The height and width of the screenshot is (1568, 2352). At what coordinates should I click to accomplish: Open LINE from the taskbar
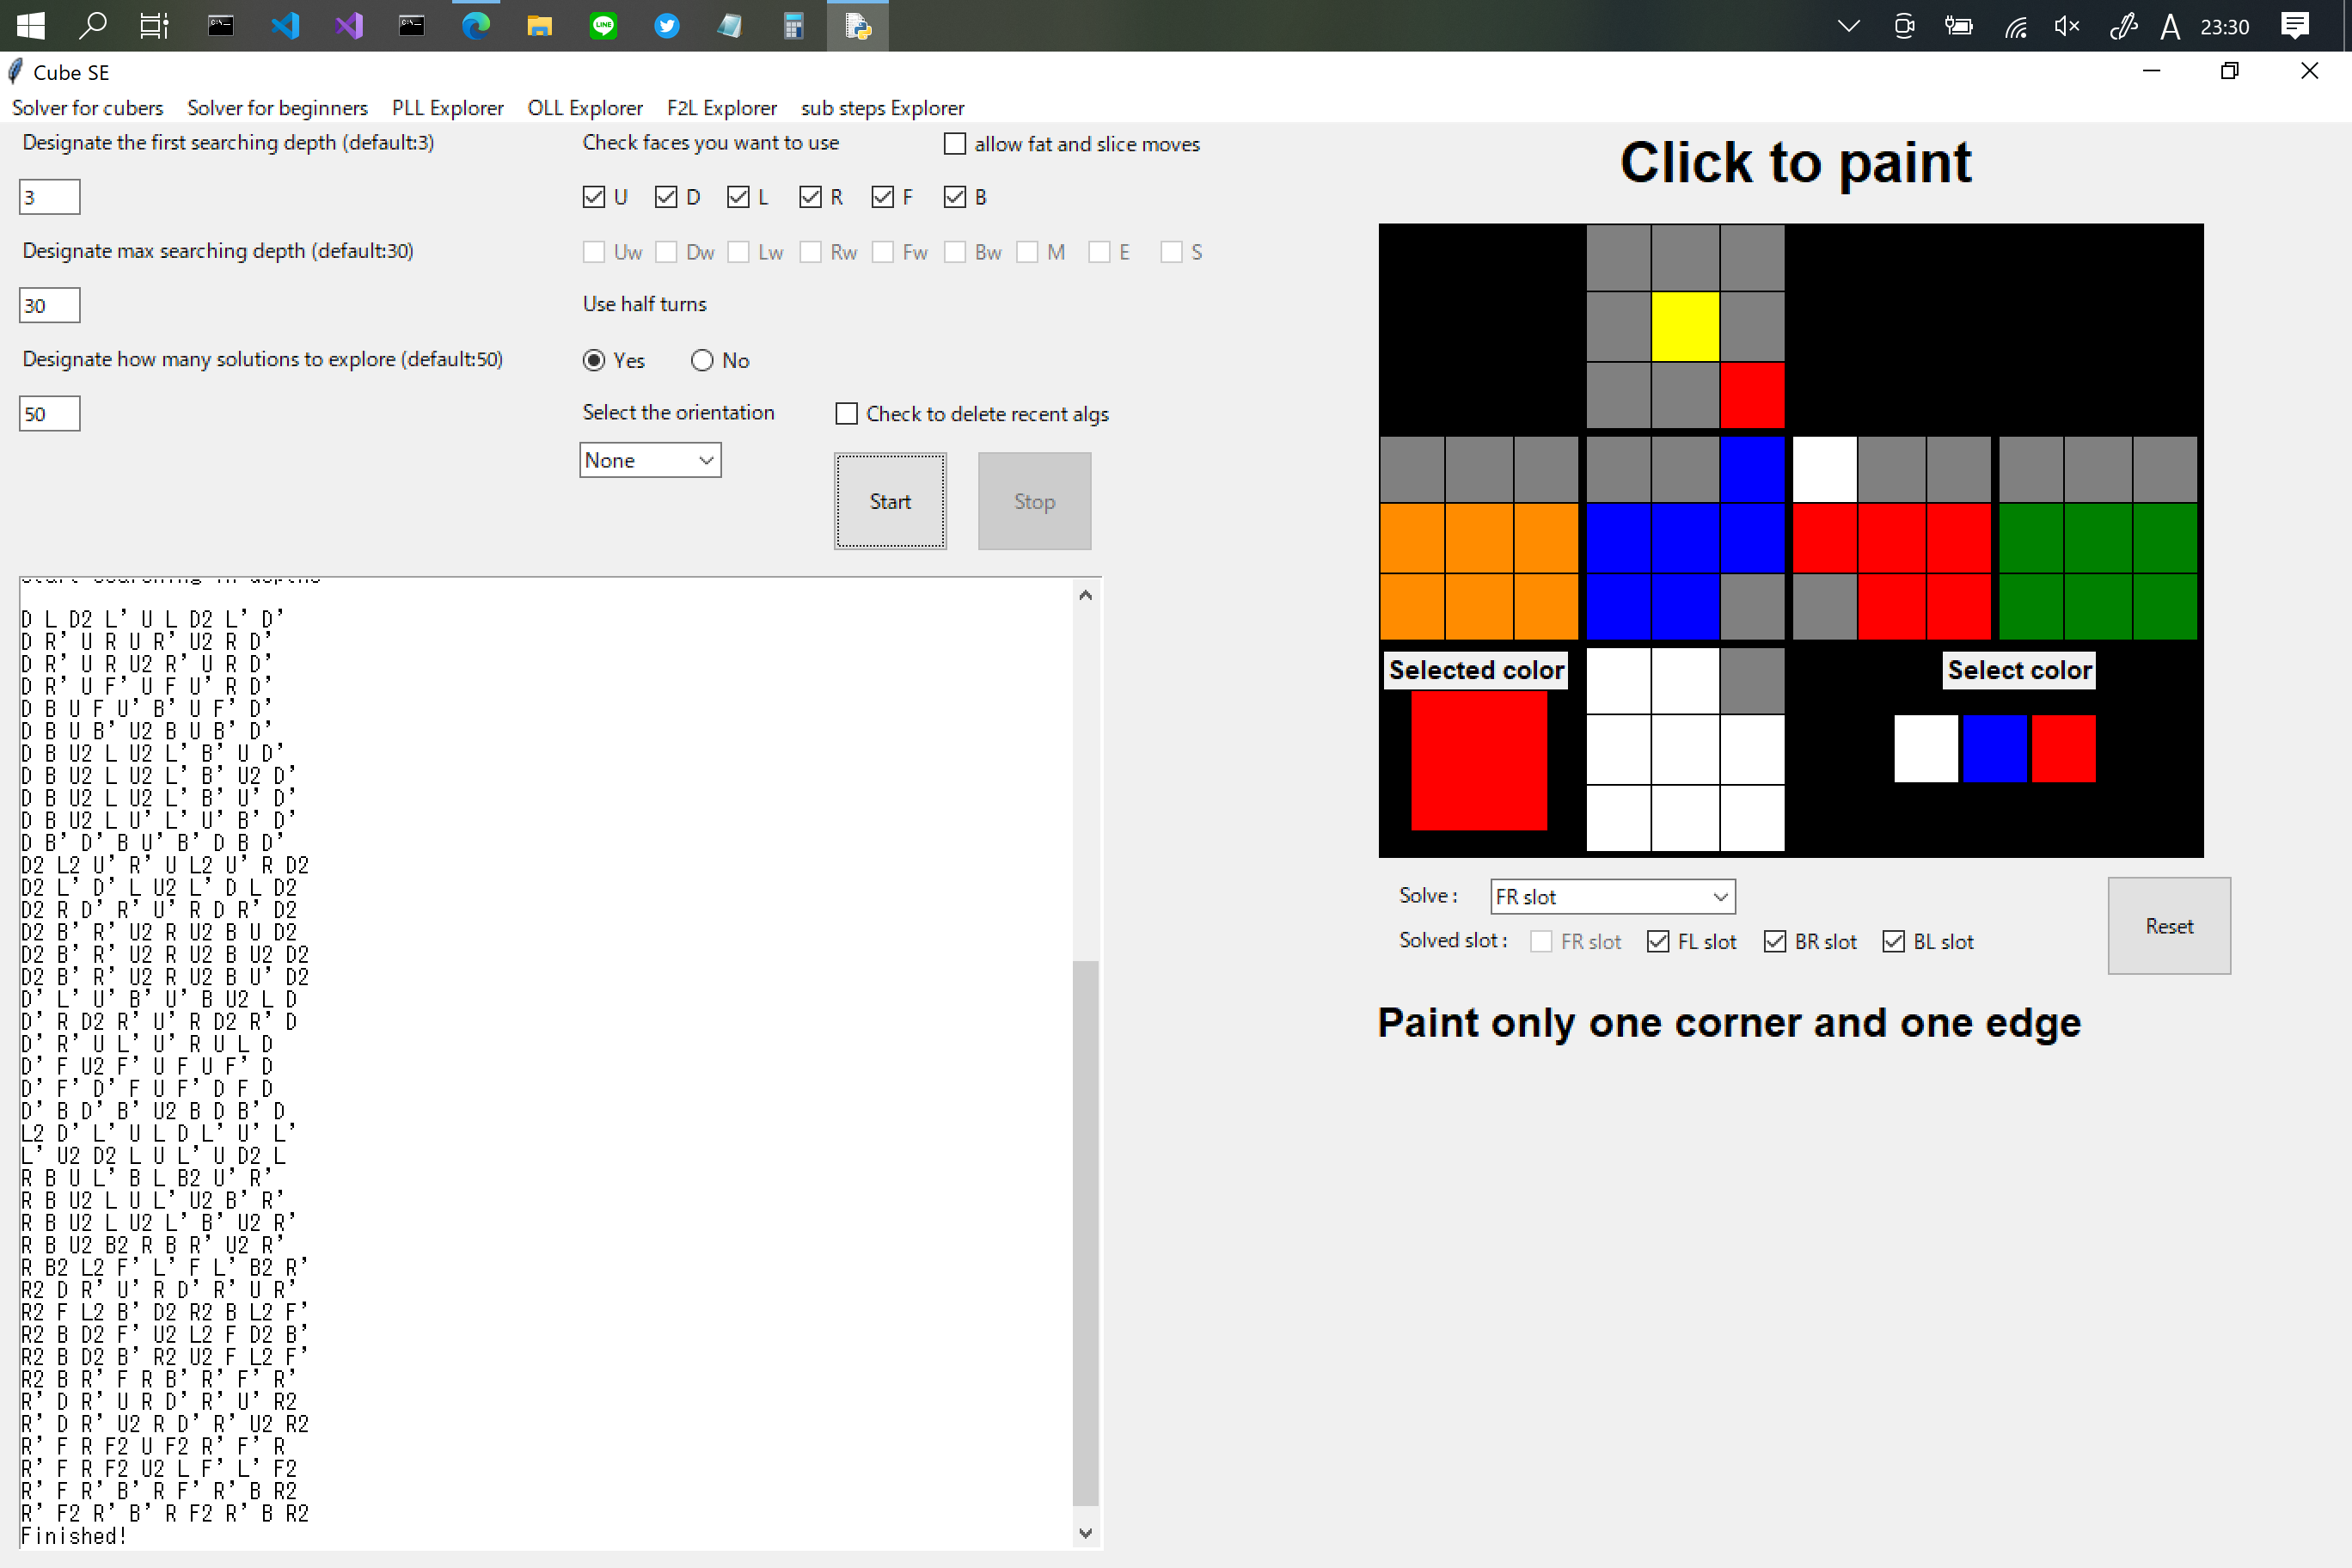click(603, 26)
